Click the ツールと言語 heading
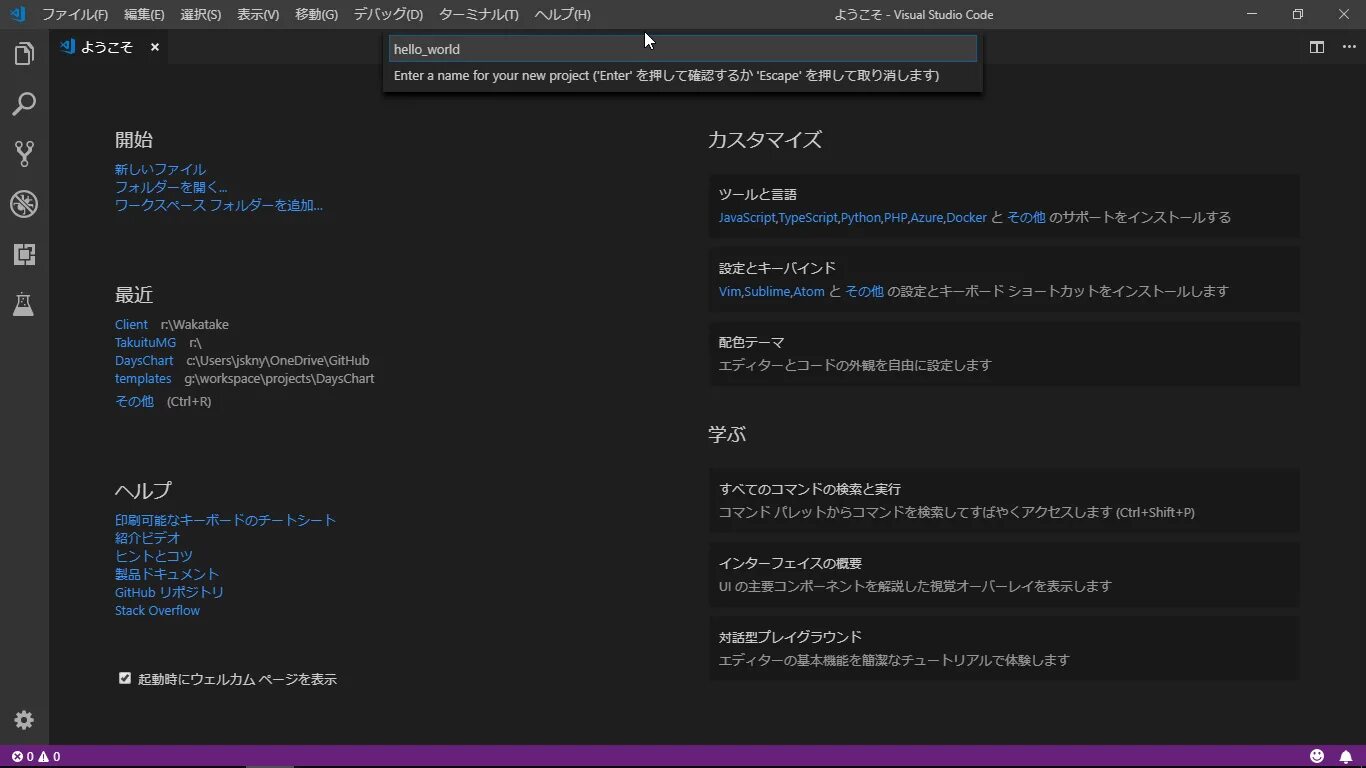 [x=758, y=194]
